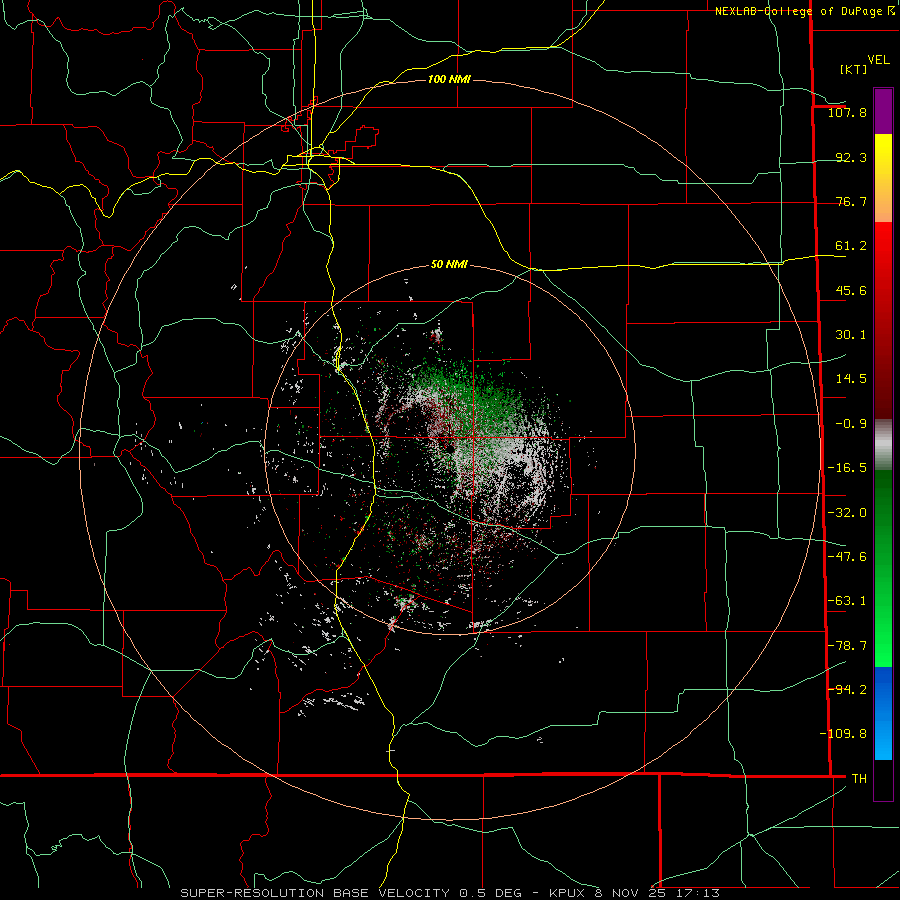Click the 92.3 legend value
The width and height of the screenshot is (900, 900).
pos(851,157)
